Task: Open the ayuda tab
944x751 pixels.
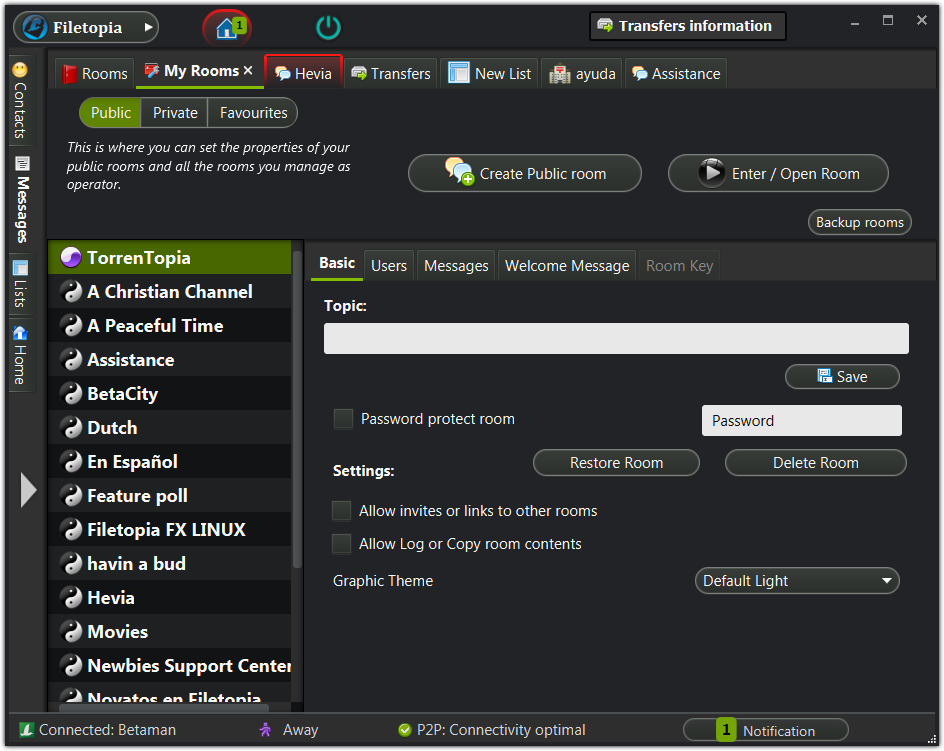Action: click(583, 73)
